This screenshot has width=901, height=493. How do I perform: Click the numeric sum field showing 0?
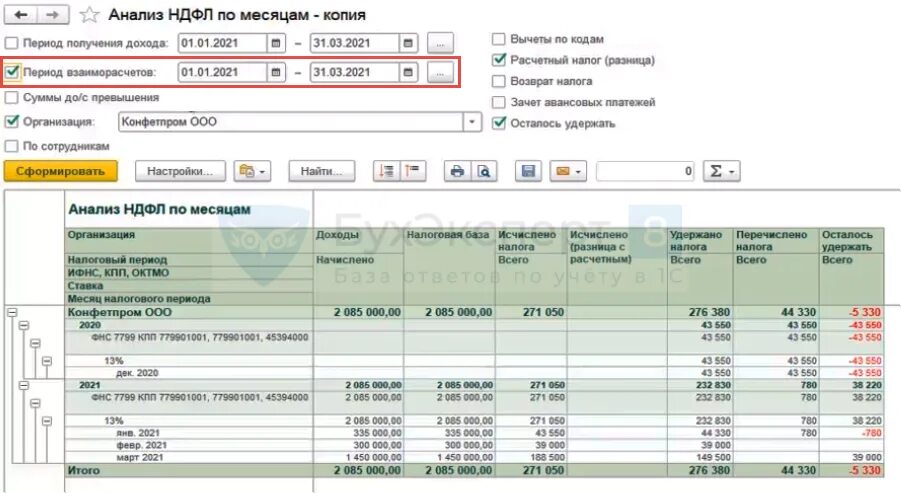pos(645,171)
